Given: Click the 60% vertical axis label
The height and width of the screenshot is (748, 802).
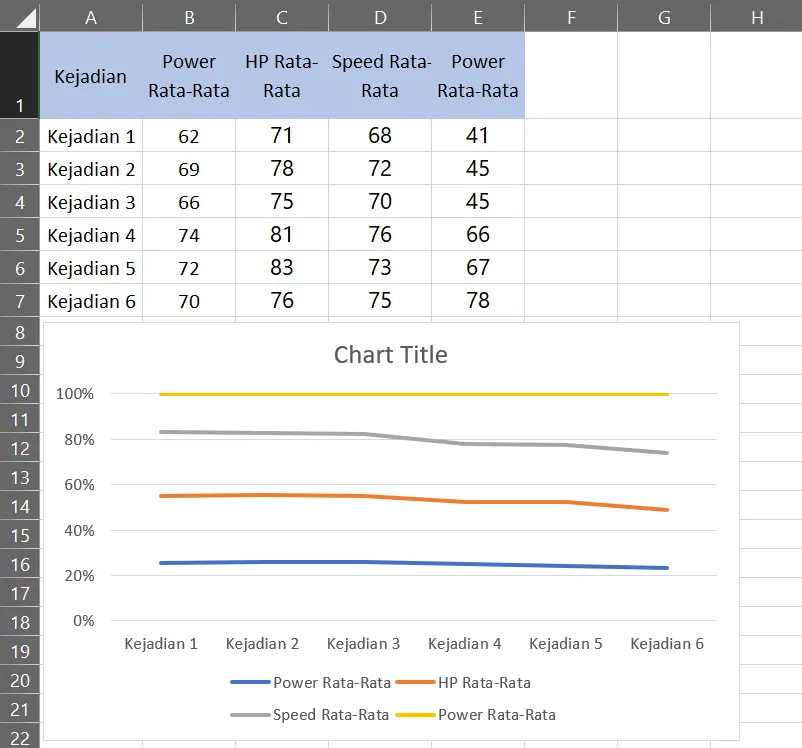Looking at the screenshot, I should click(79, 485).
